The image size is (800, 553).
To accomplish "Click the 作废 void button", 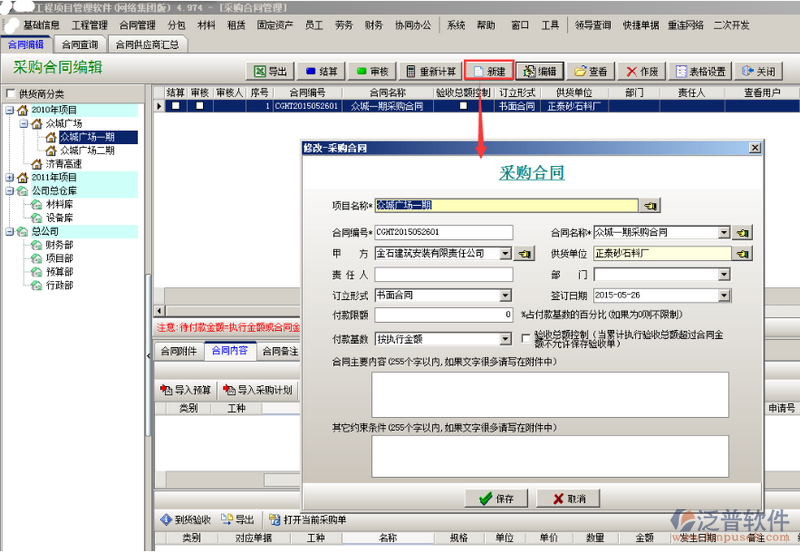I will point(642,72).
